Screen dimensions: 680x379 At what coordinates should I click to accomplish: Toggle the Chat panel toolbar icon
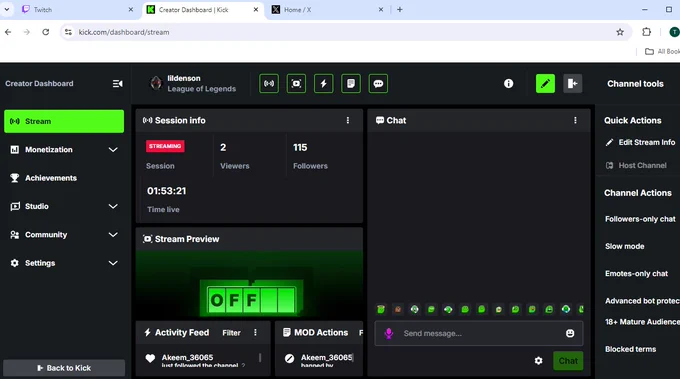coord(378,84)
